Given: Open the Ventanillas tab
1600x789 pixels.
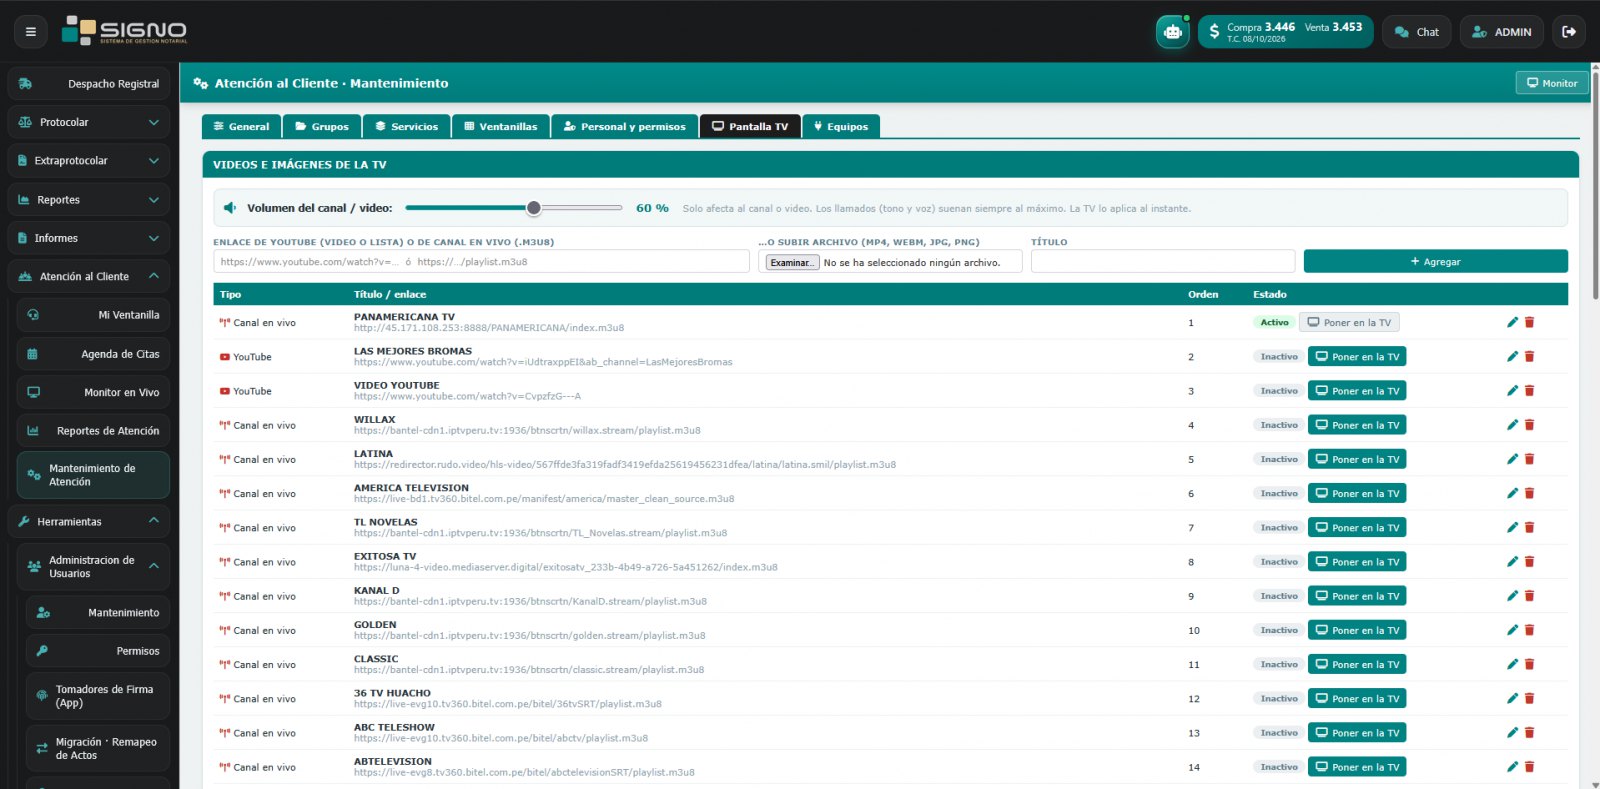Looking at the screenshot, I should tap(500, 127).
